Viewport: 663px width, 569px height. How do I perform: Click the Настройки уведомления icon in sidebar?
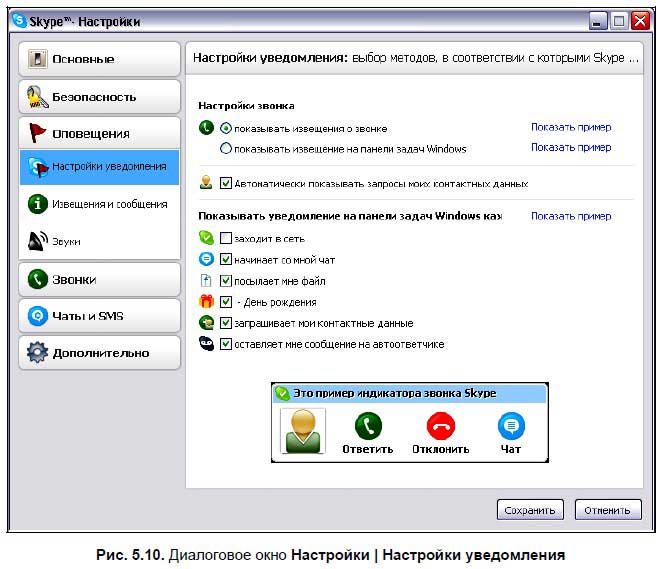coord(38,167)
